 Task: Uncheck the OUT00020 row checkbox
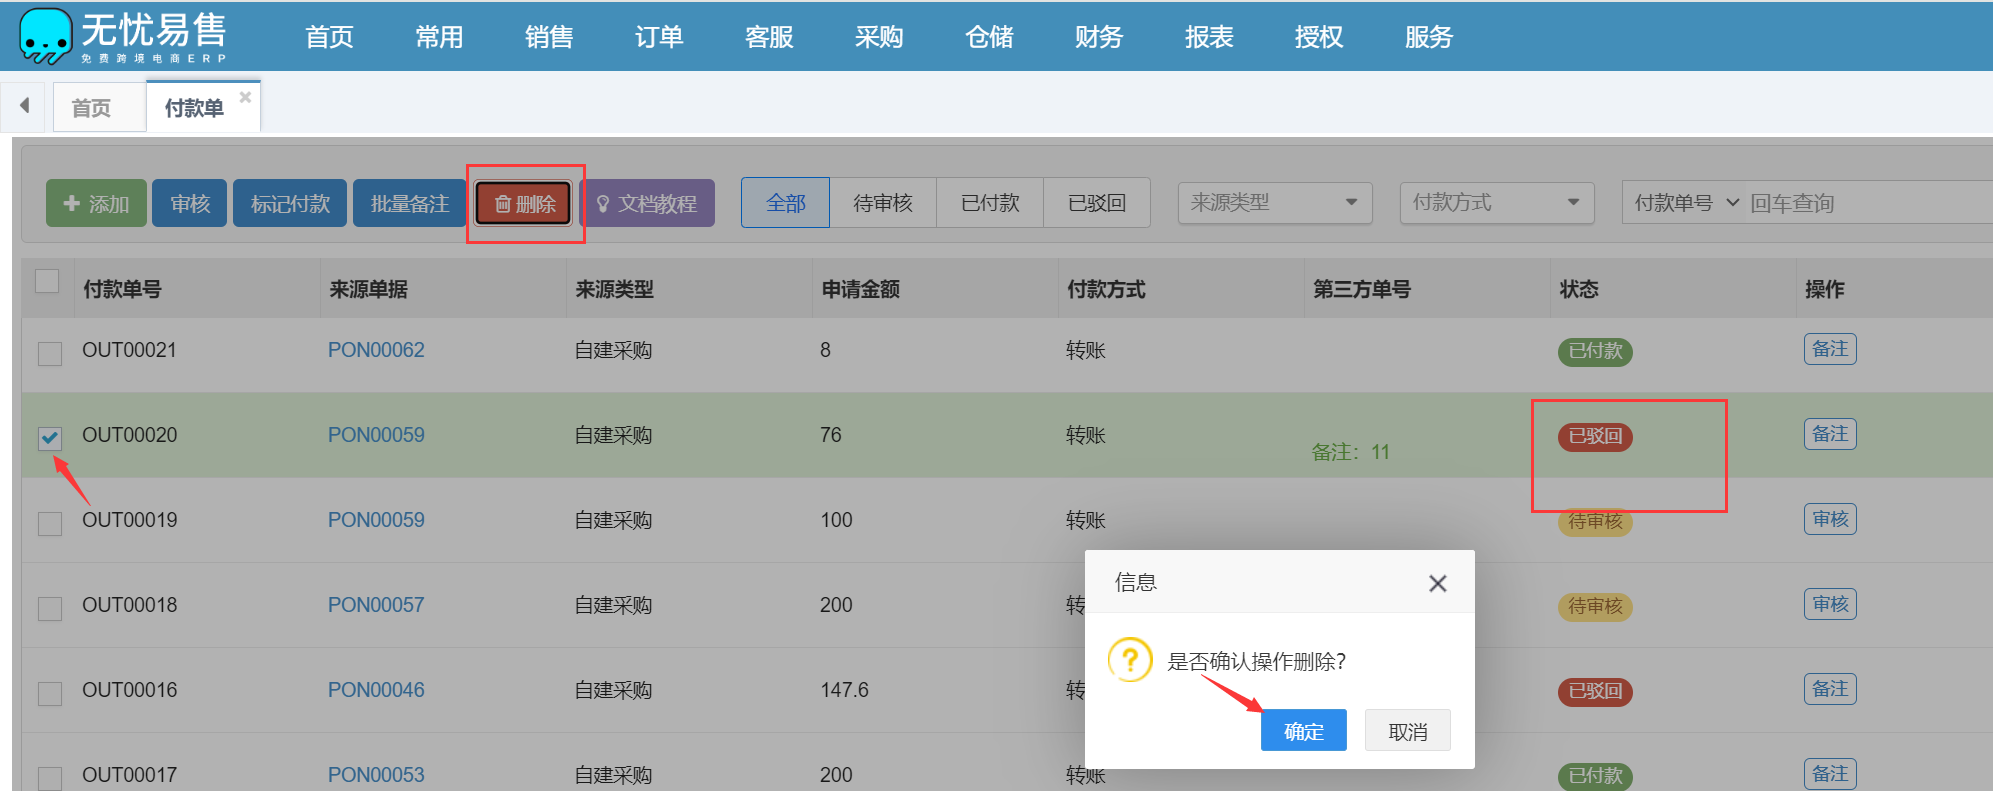(50, 438)
